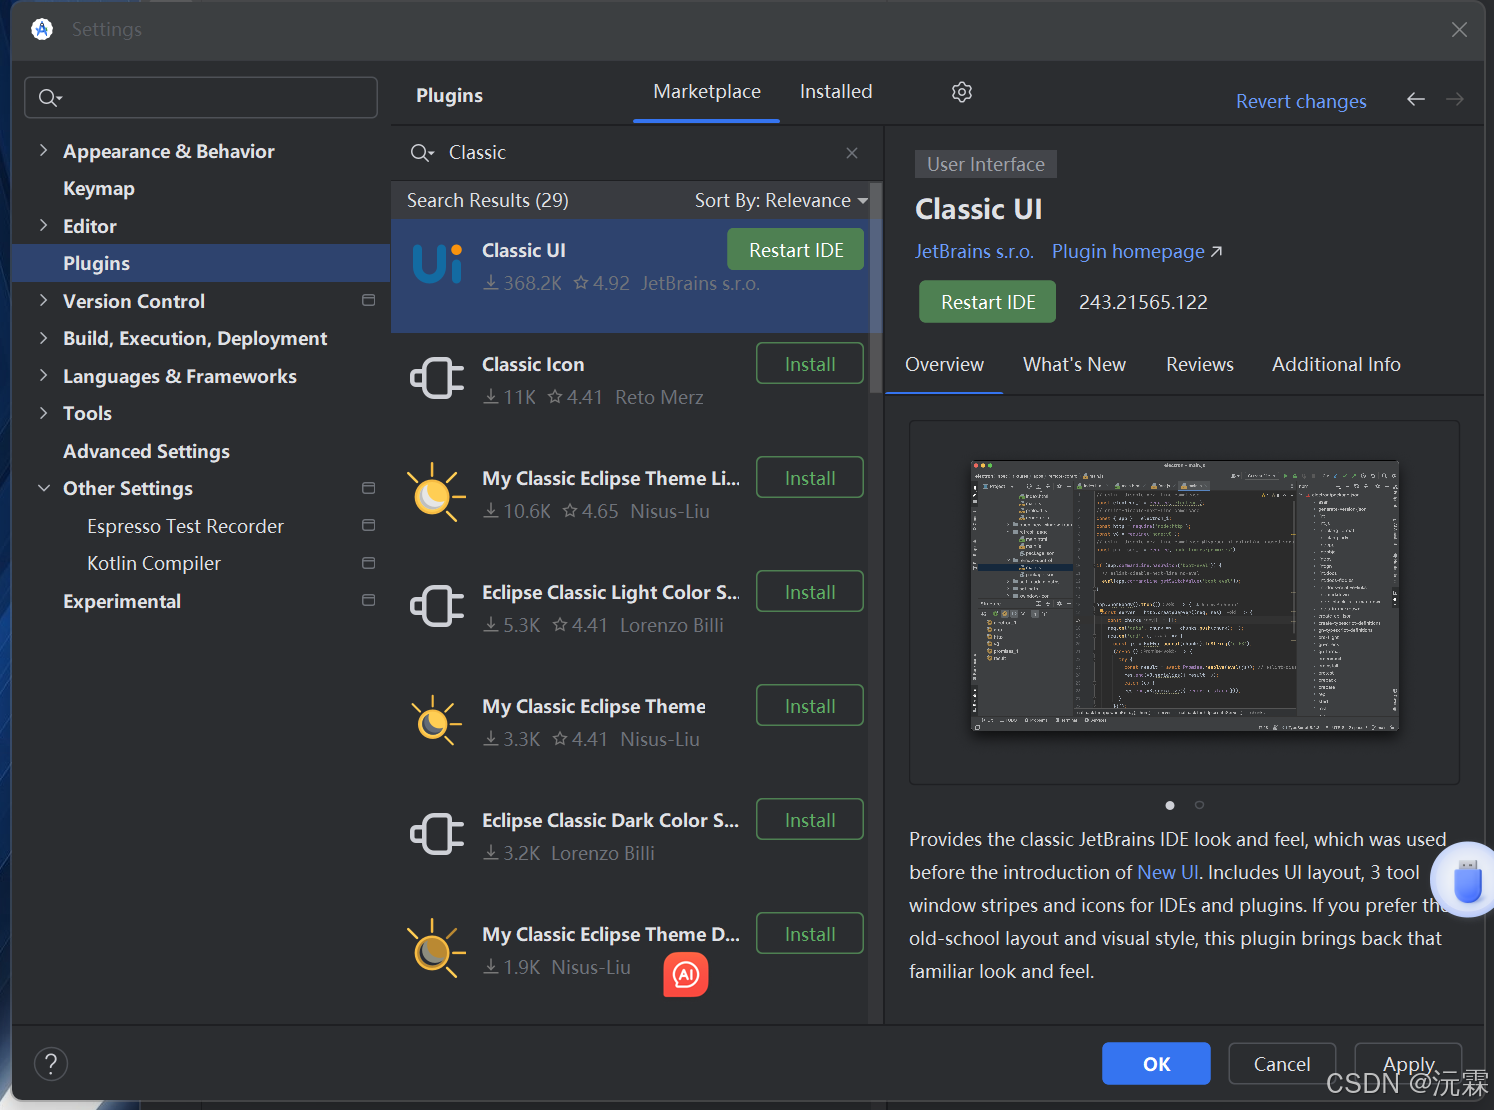Click the Classic UI screenshot preview
Image resolution: width=1494 pixels, height=1110 pixels.
(1184, 597)
